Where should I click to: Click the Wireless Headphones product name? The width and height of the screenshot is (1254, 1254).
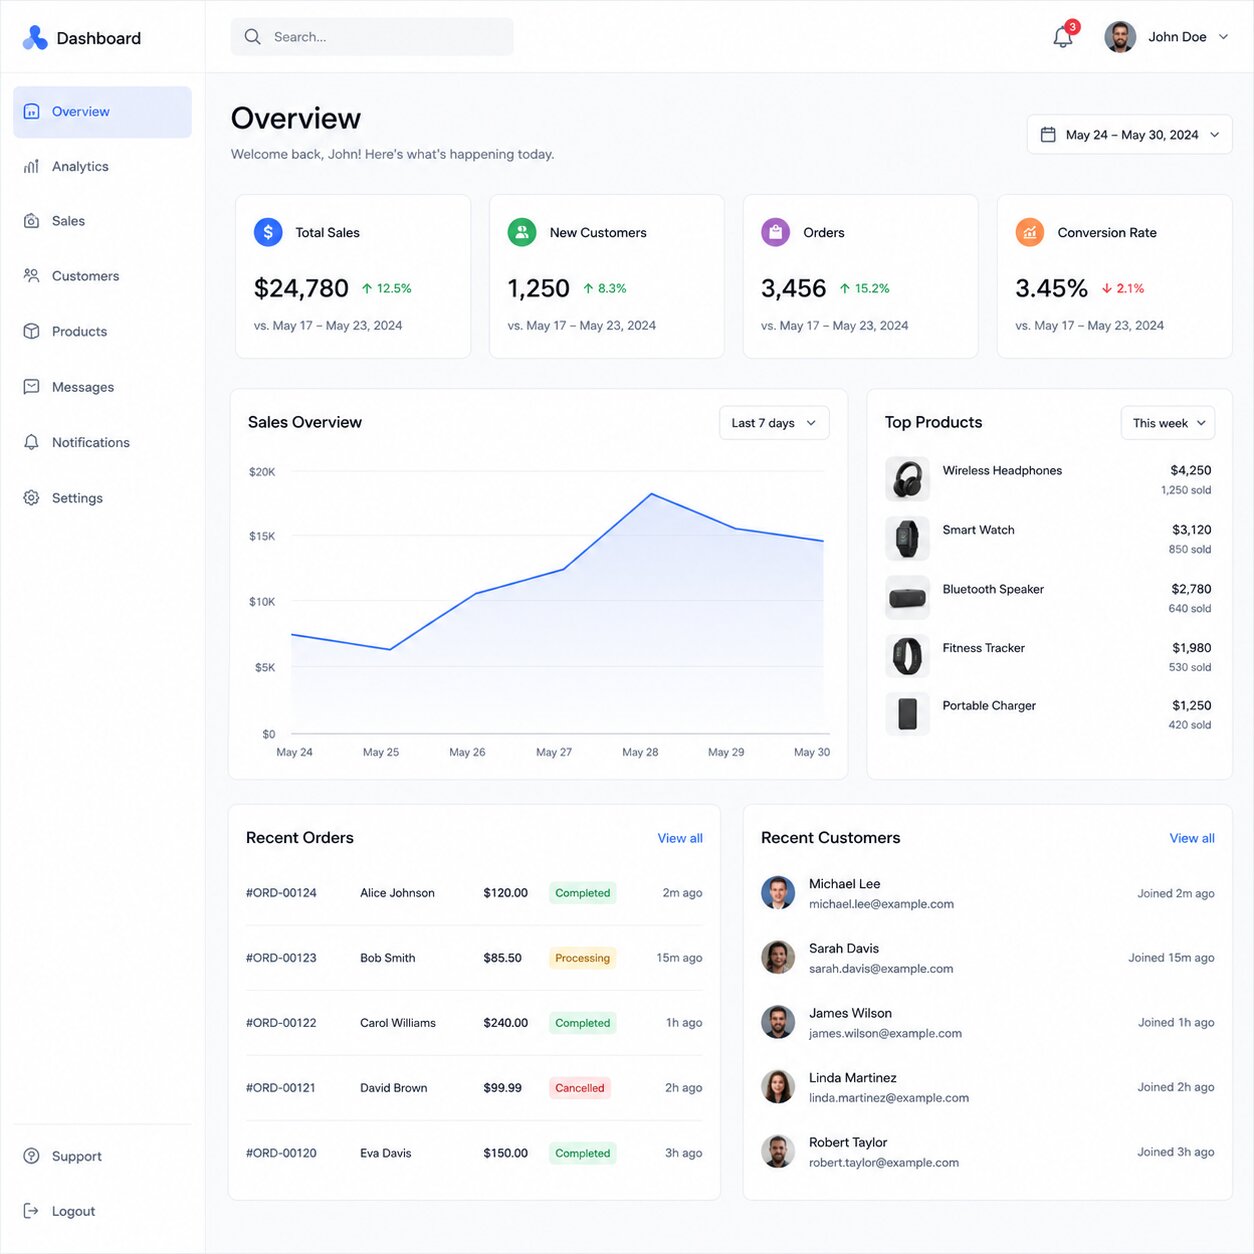pos(1002,471)
